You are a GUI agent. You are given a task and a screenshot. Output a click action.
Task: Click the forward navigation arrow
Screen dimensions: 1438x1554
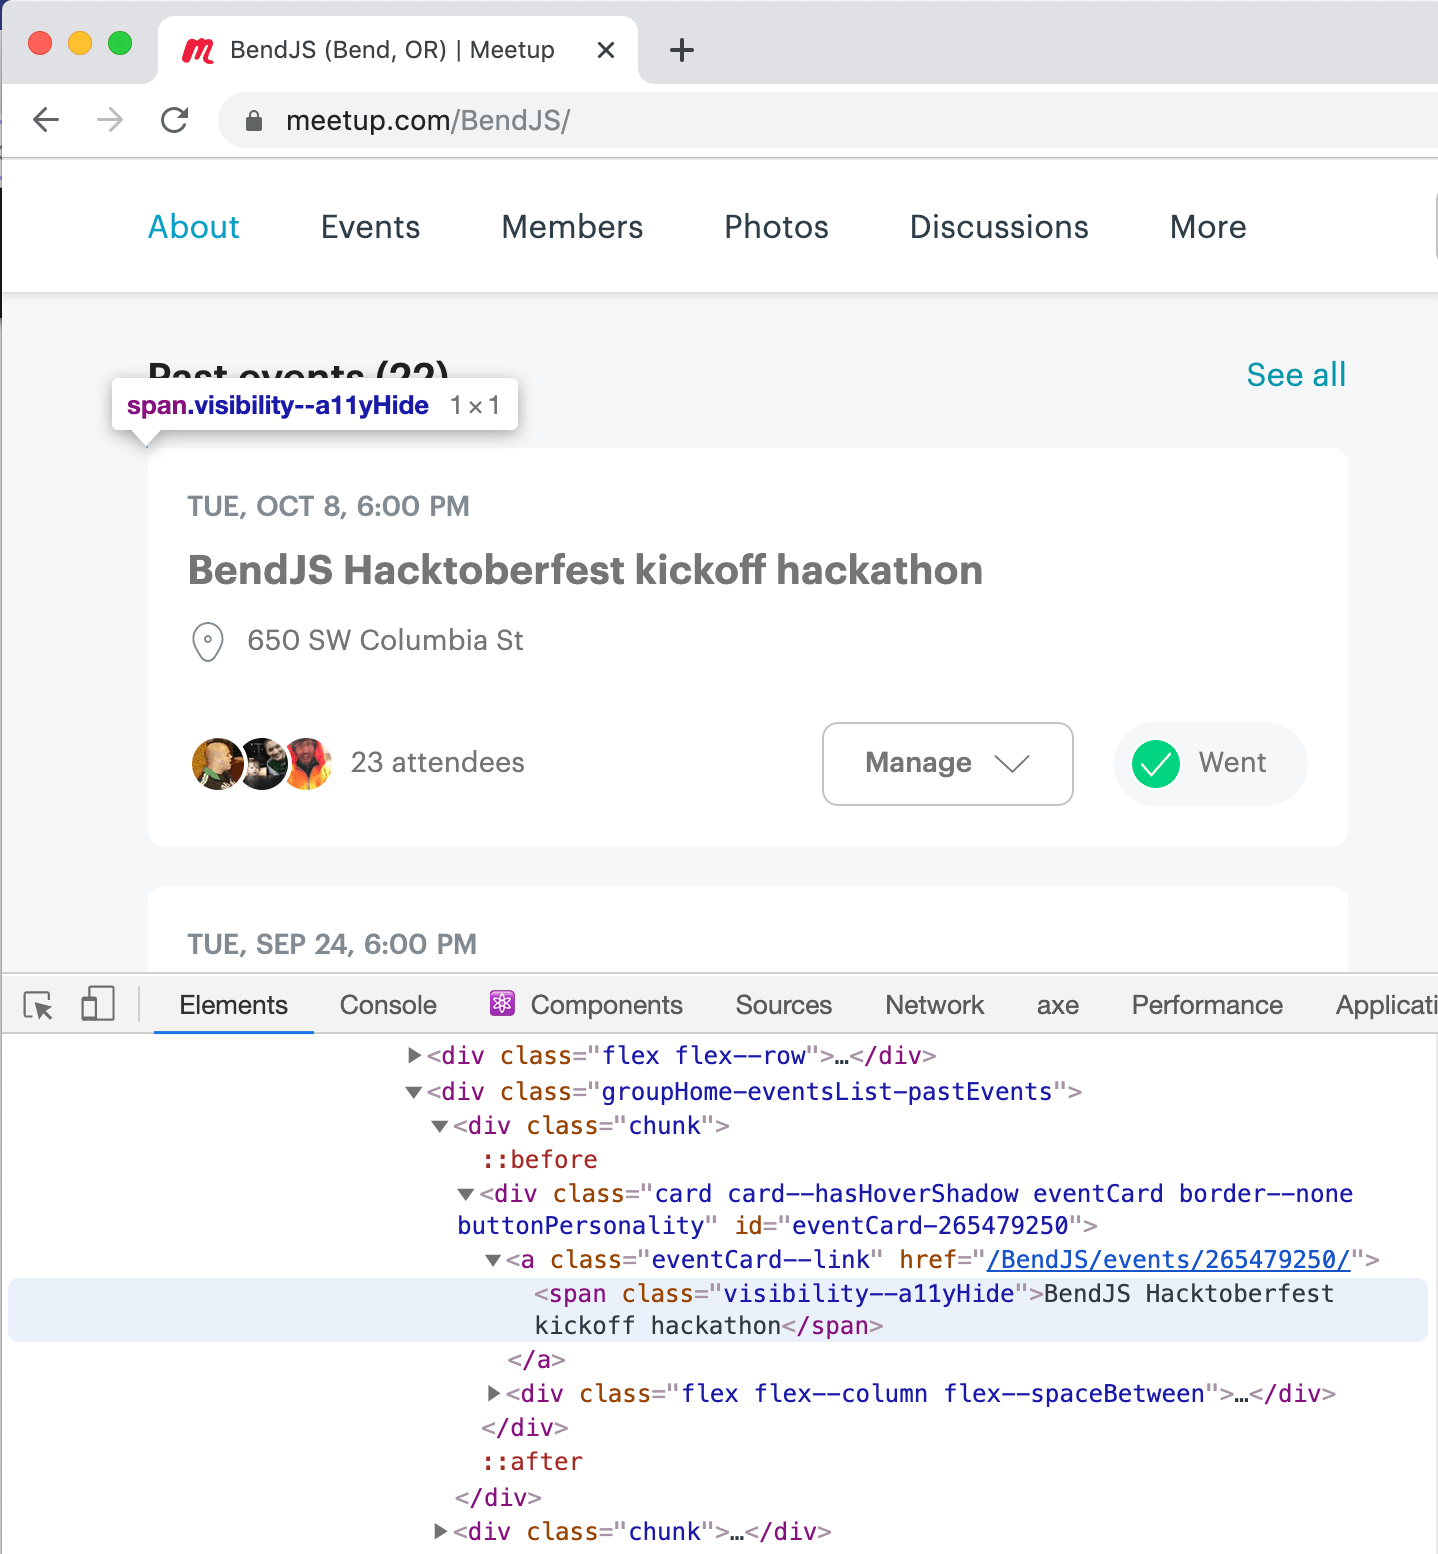point(109,119)
